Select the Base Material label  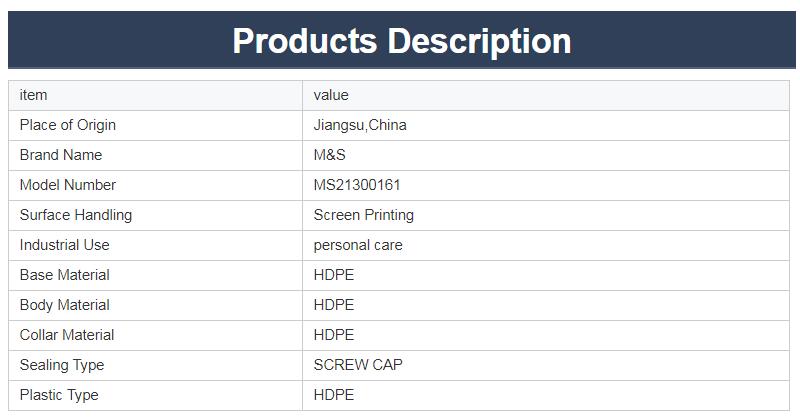tap(65, 275)
